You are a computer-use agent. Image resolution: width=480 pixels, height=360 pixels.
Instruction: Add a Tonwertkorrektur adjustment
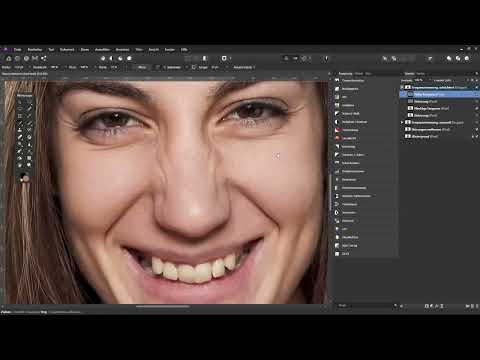[x=365, y=81]
